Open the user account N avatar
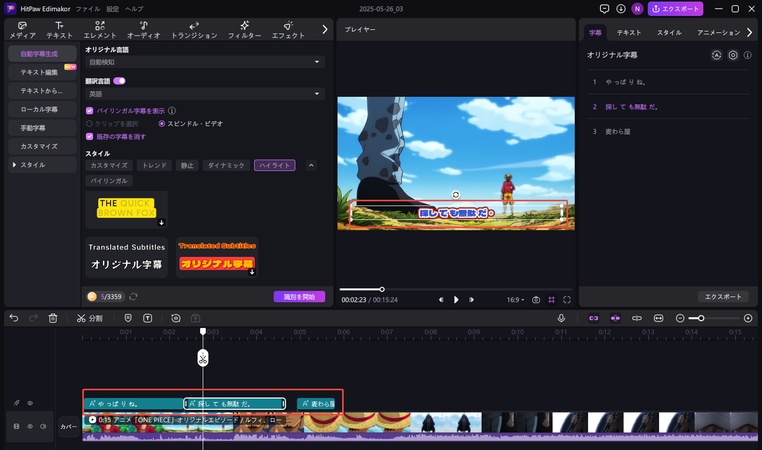 point(637,9)
